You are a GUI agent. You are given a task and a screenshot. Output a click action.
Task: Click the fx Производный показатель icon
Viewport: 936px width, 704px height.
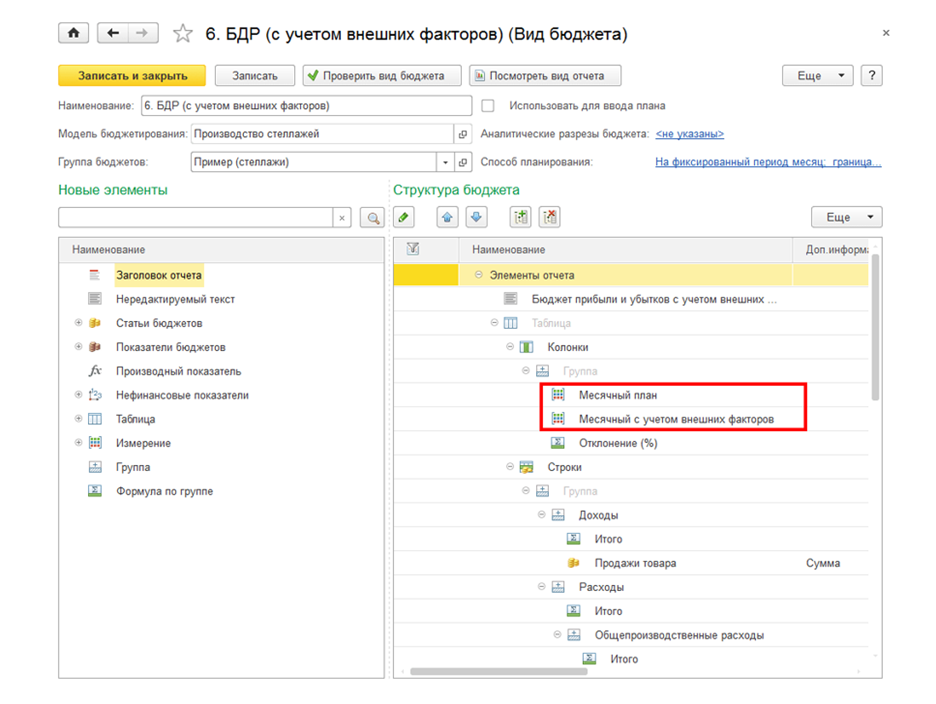(94, 371)
